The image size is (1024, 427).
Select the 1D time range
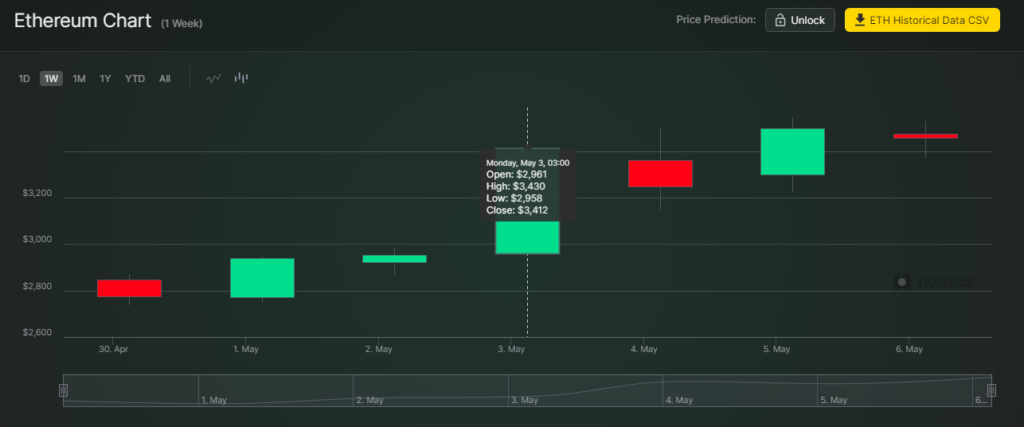click(24, 79)
